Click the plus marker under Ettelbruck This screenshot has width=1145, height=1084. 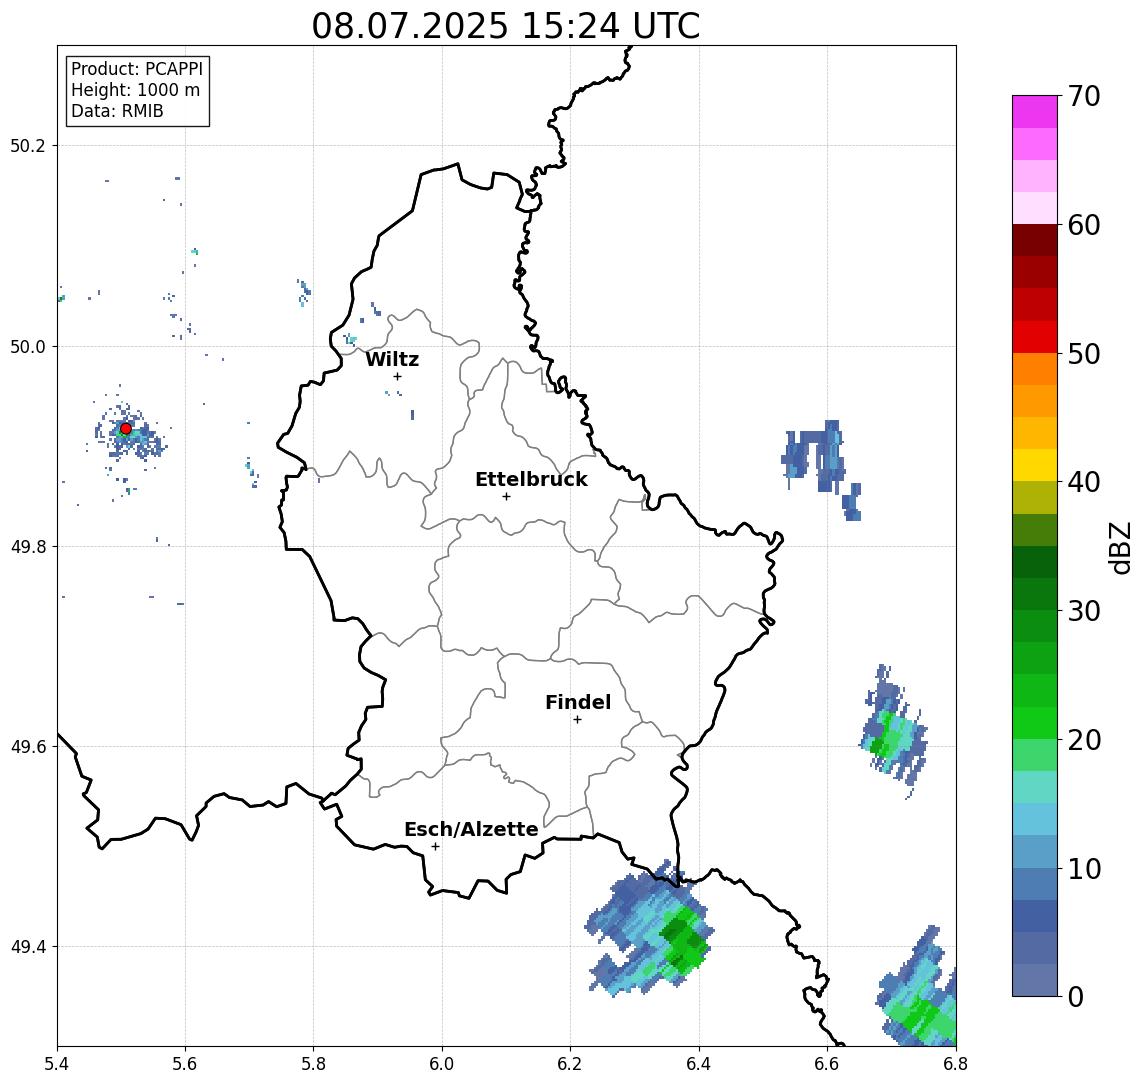506,497
